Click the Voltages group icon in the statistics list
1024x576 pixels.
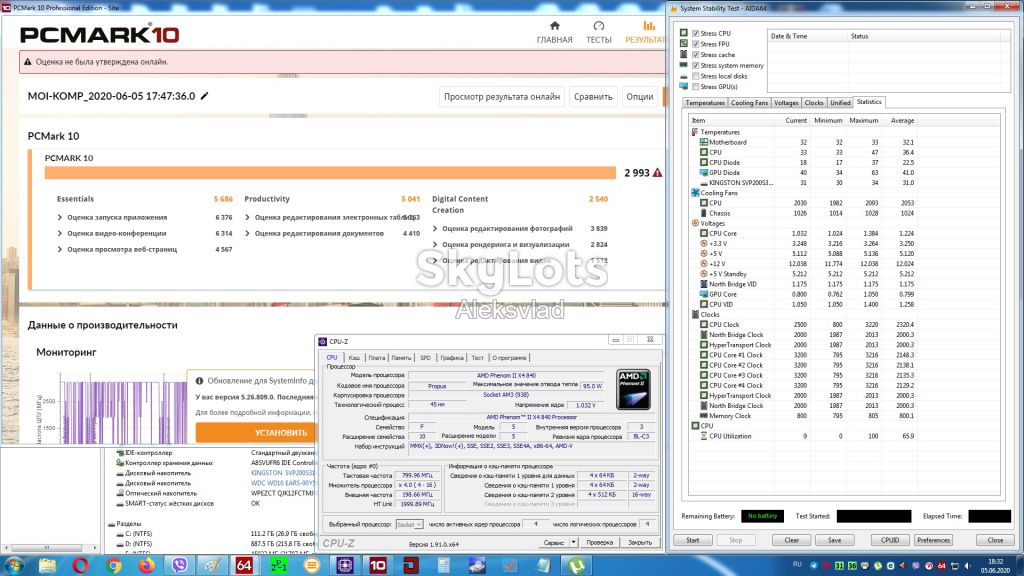coord(695,223)
